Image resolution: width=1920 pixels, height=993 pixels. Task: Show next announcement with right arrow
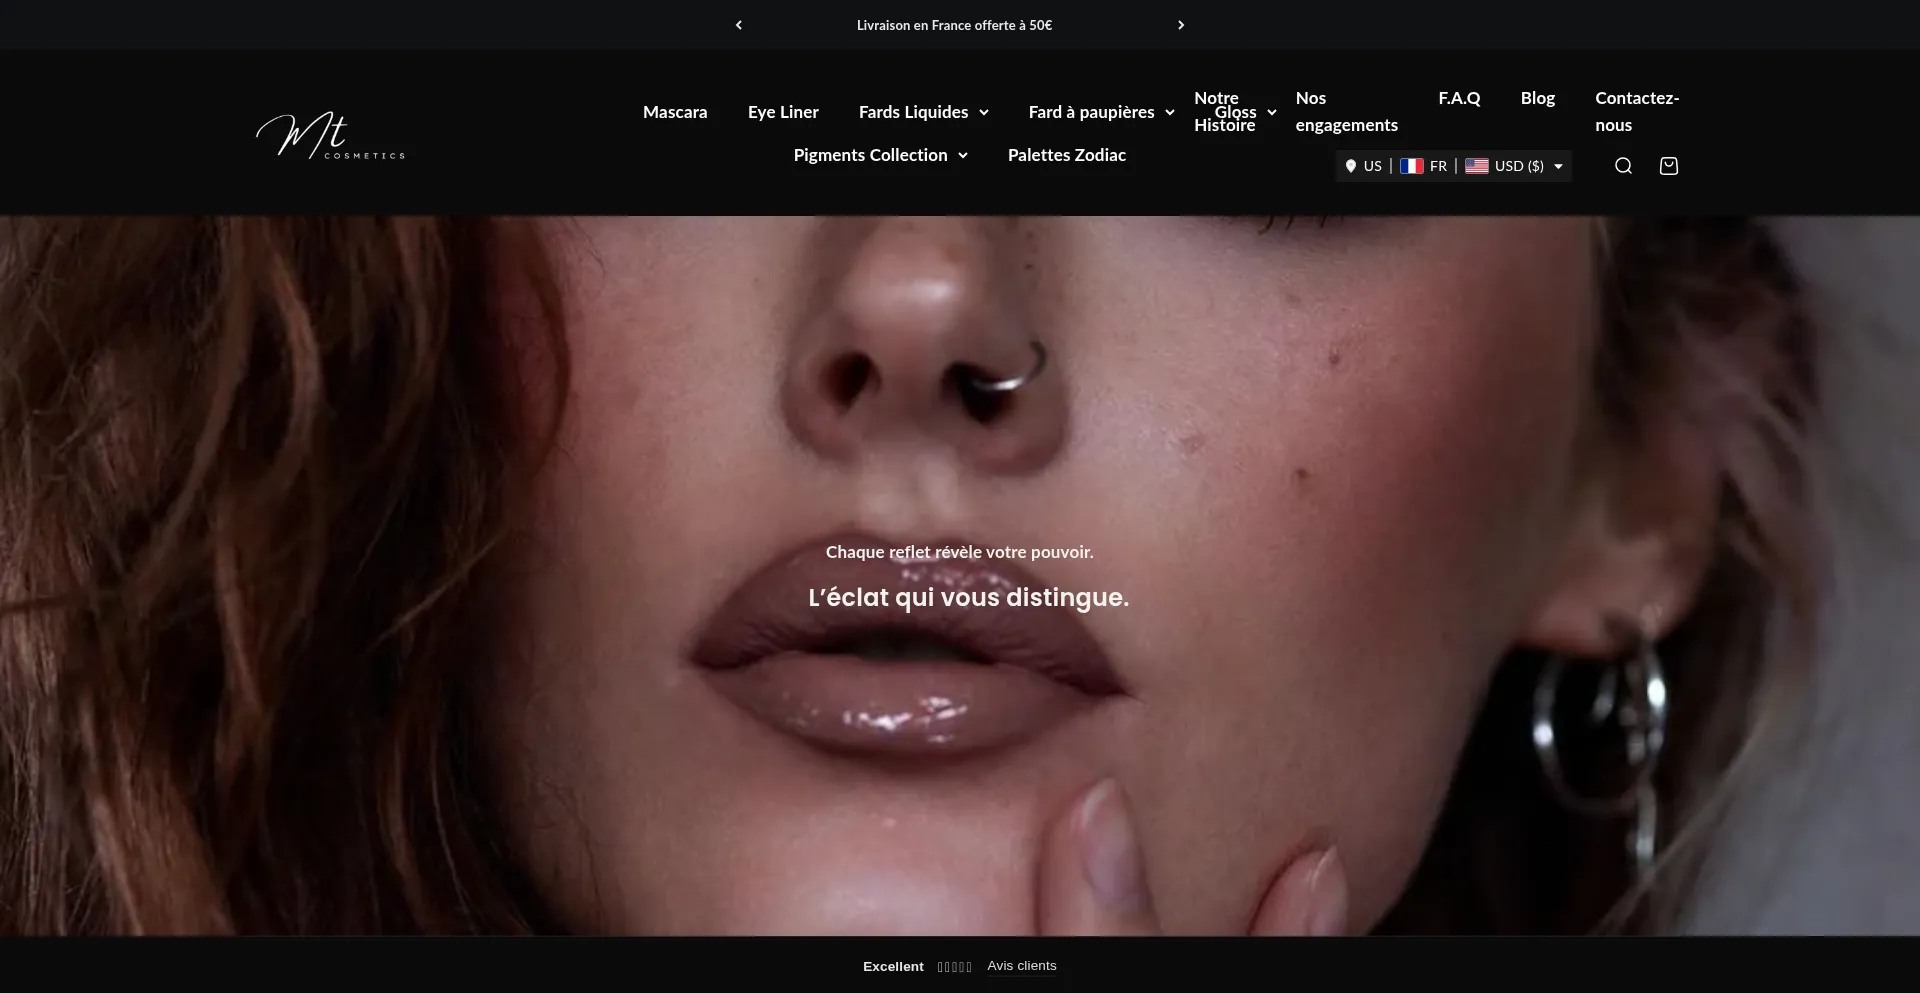[x=1181, y=25]
